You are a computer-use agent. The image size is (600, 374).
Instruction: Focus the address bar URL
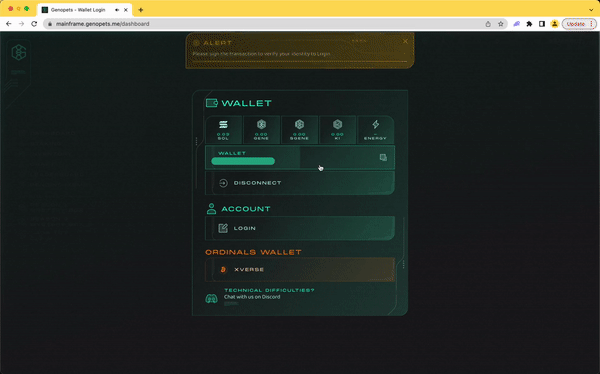pos(103,24)
